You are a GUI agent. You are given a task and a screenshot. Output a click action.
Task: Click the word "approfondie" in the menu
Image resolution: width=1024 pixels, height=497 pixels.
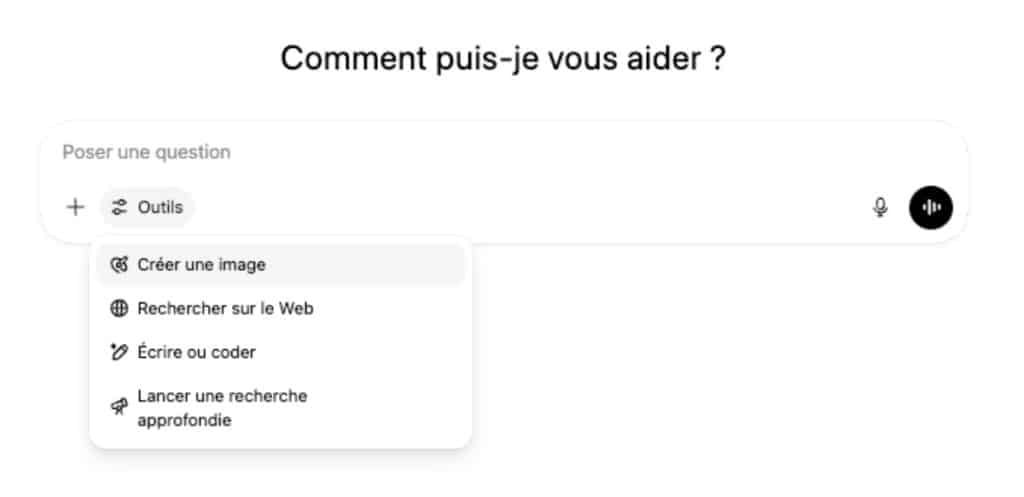click(184, 421)
